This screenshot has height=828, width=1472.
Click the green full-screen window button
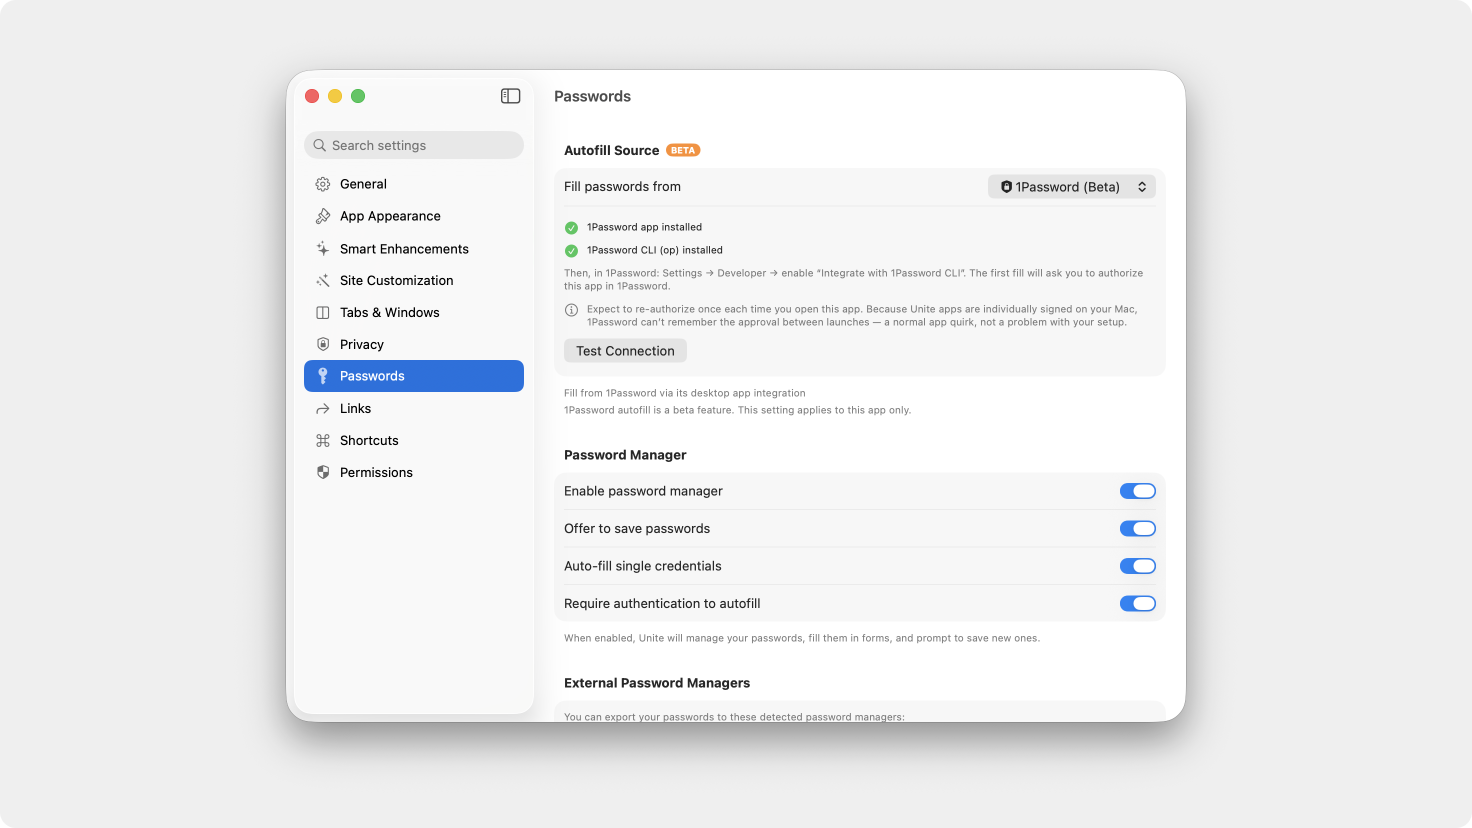click(358, 96)
